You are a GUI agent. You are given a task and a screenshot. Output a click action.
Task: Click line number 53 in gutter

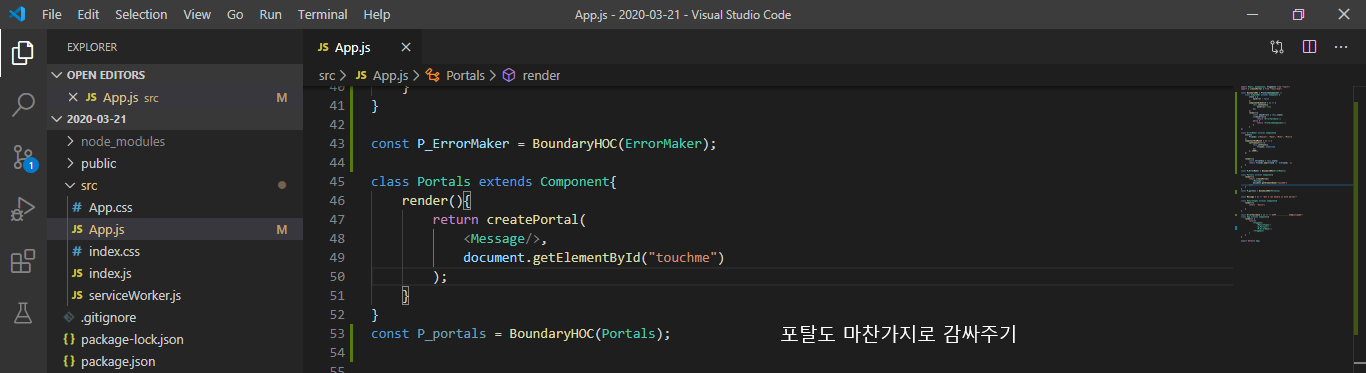(x=337, y=333)
